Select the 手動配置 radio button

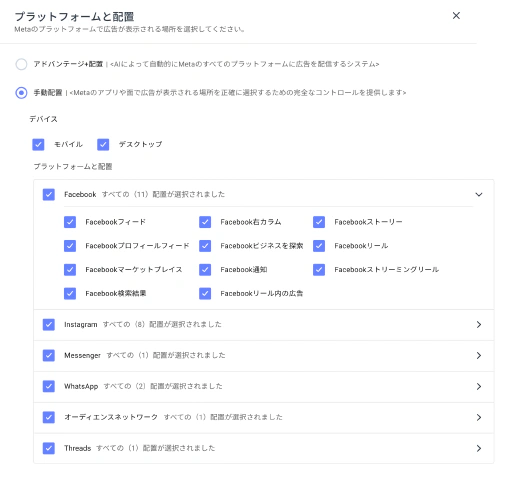point(21,93)
